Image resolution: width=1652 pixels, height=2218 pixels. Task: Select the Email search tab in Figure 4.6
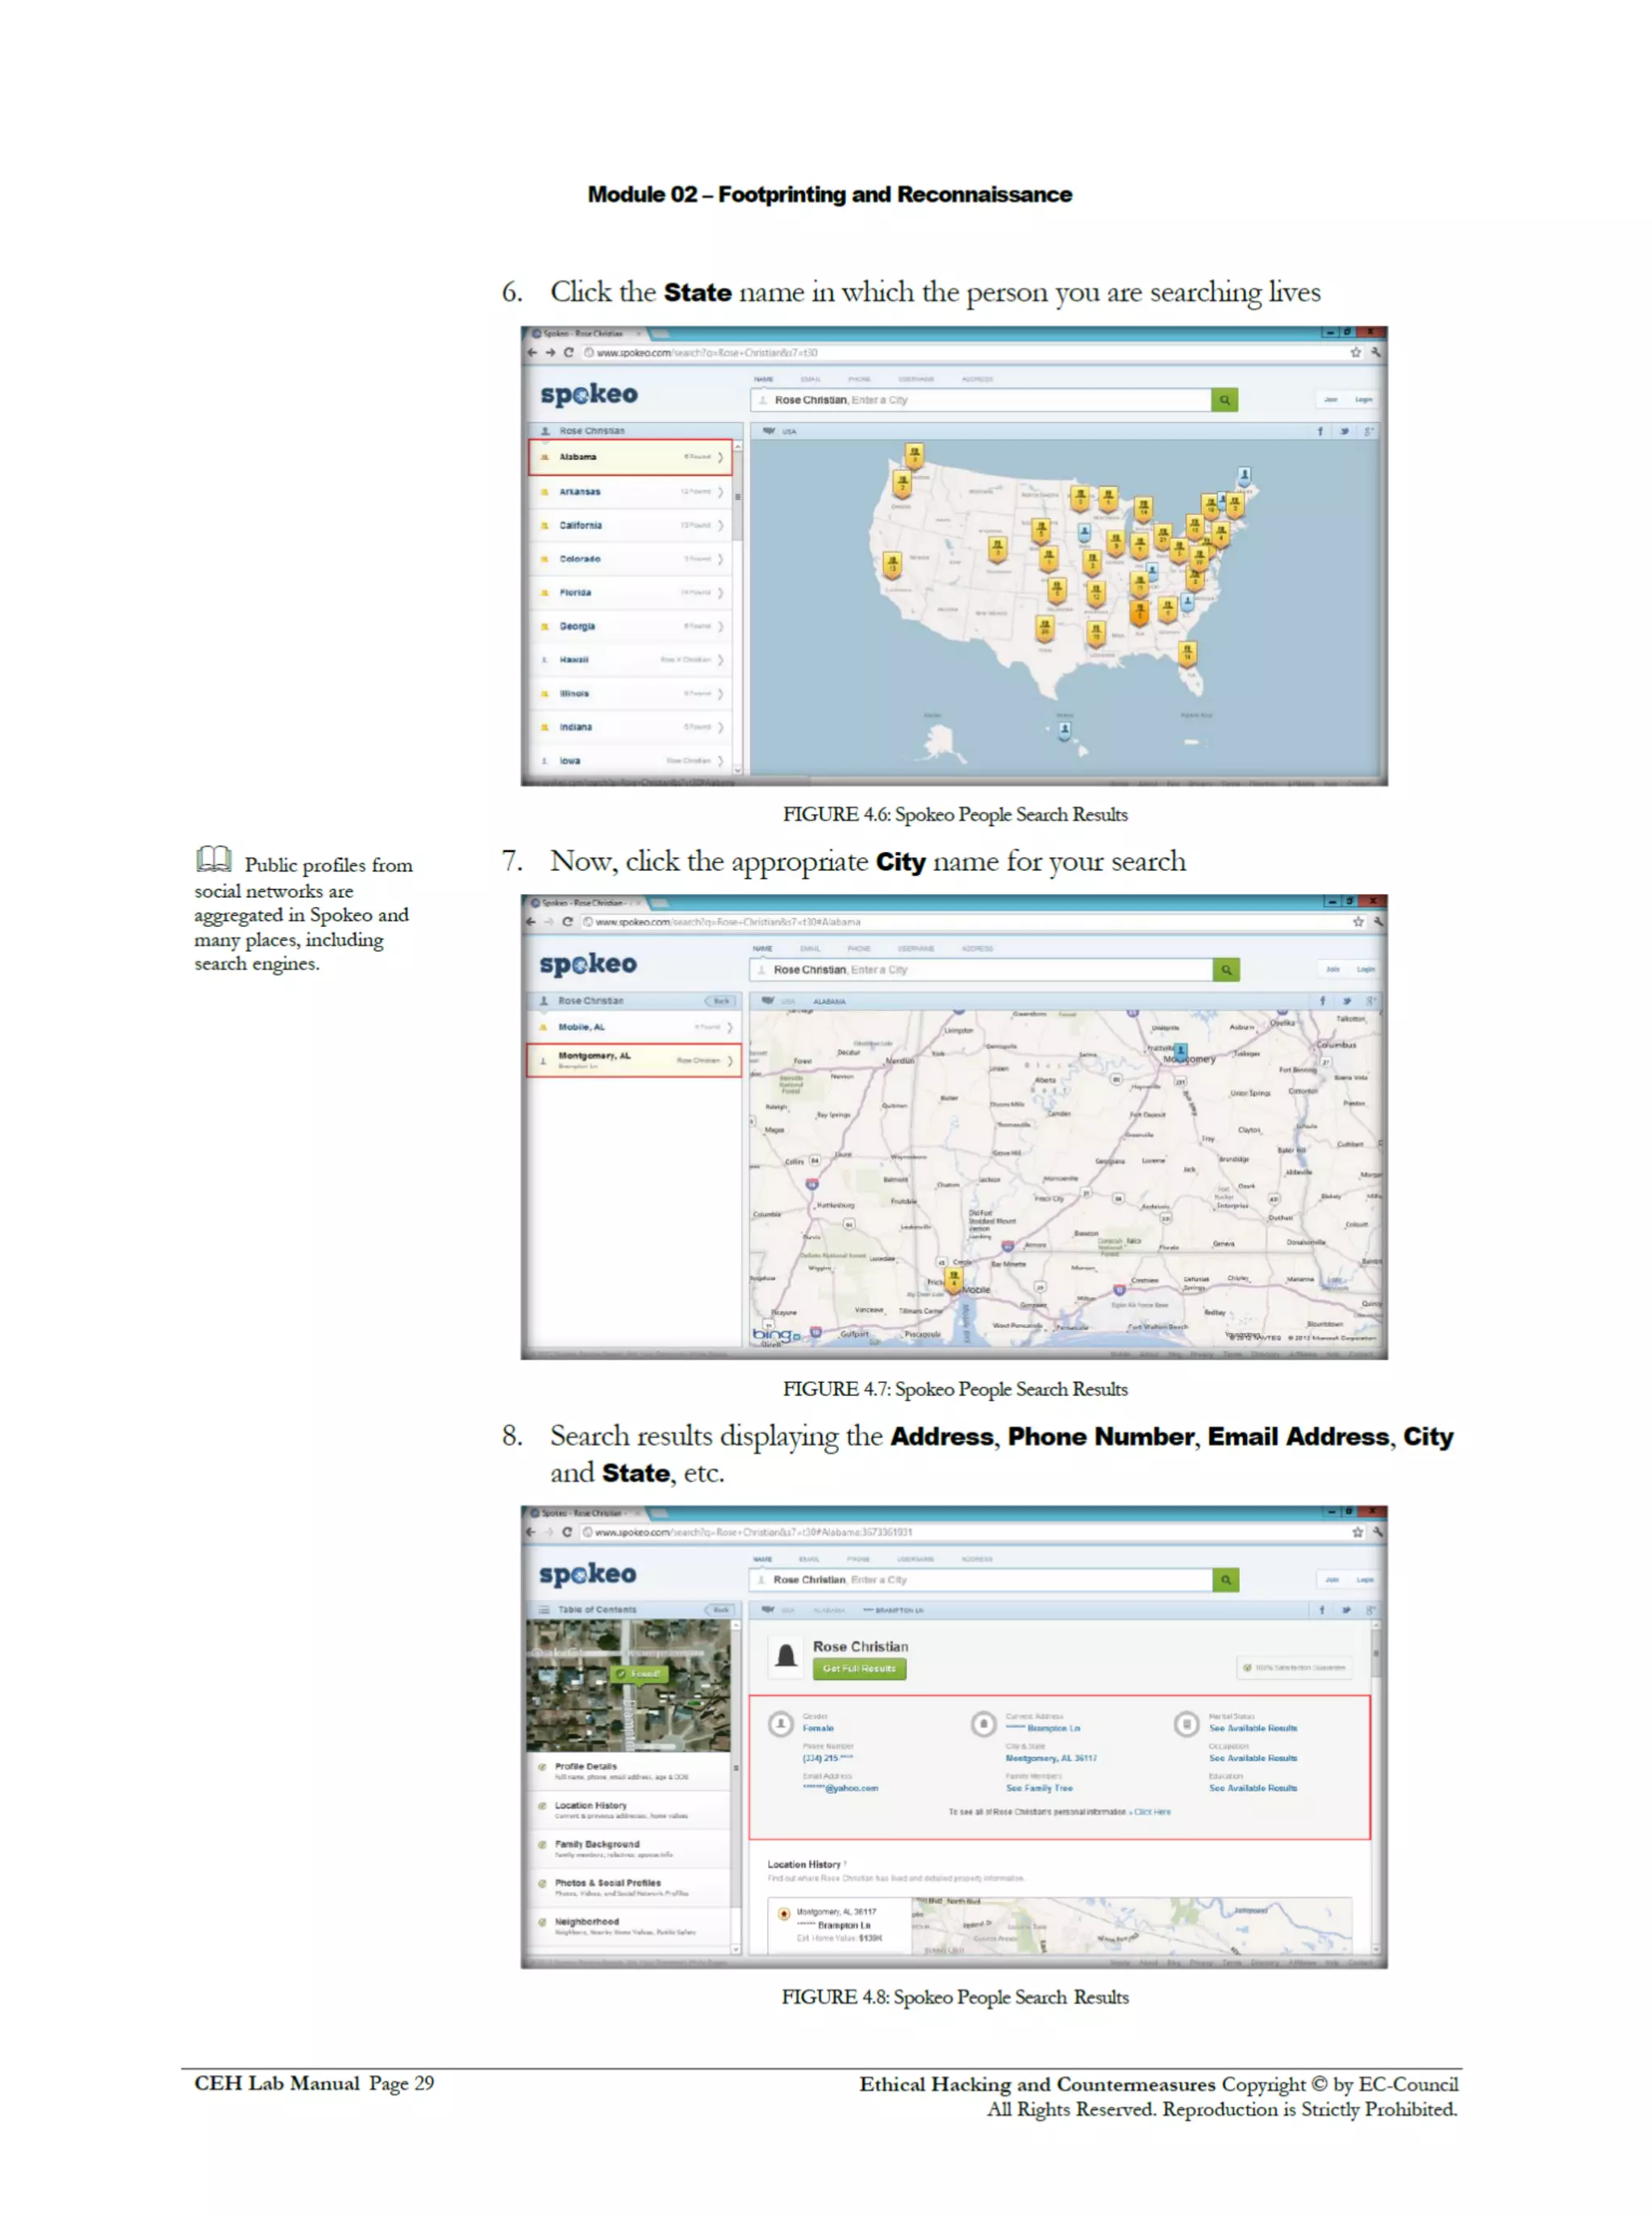point(811,379)
